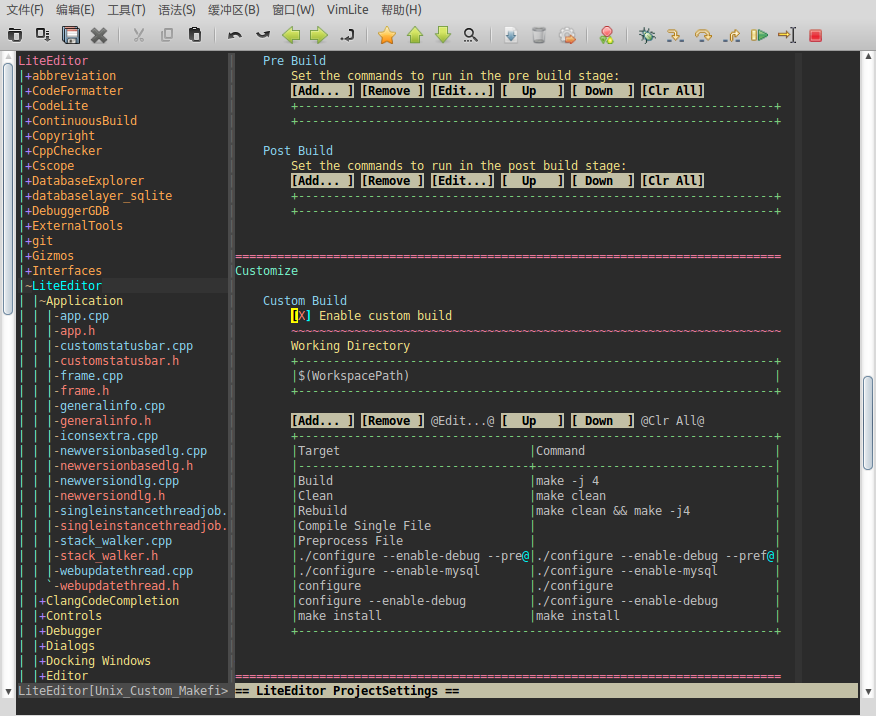Viewport: 876px width, 716px height.
Task: Open the 文件(F) menu
Action: point(25,10)
